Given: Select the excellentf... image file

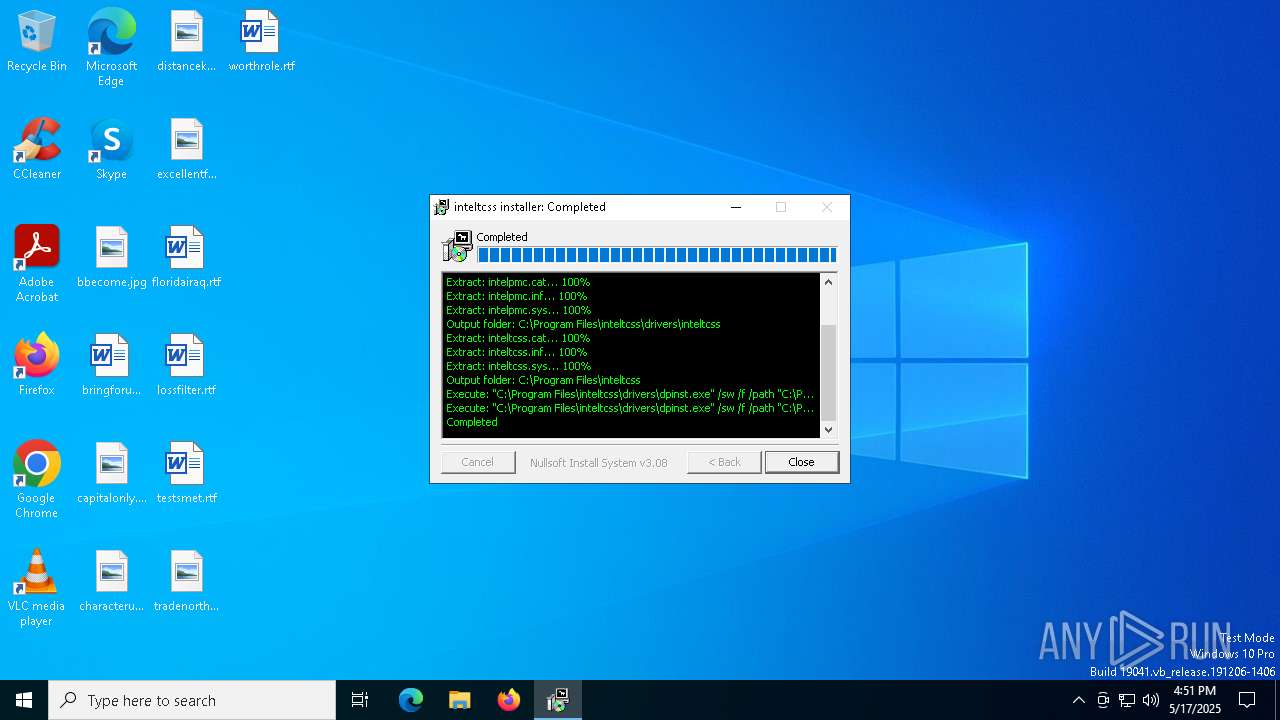Looking at the screenshot, I should point(186,149).
